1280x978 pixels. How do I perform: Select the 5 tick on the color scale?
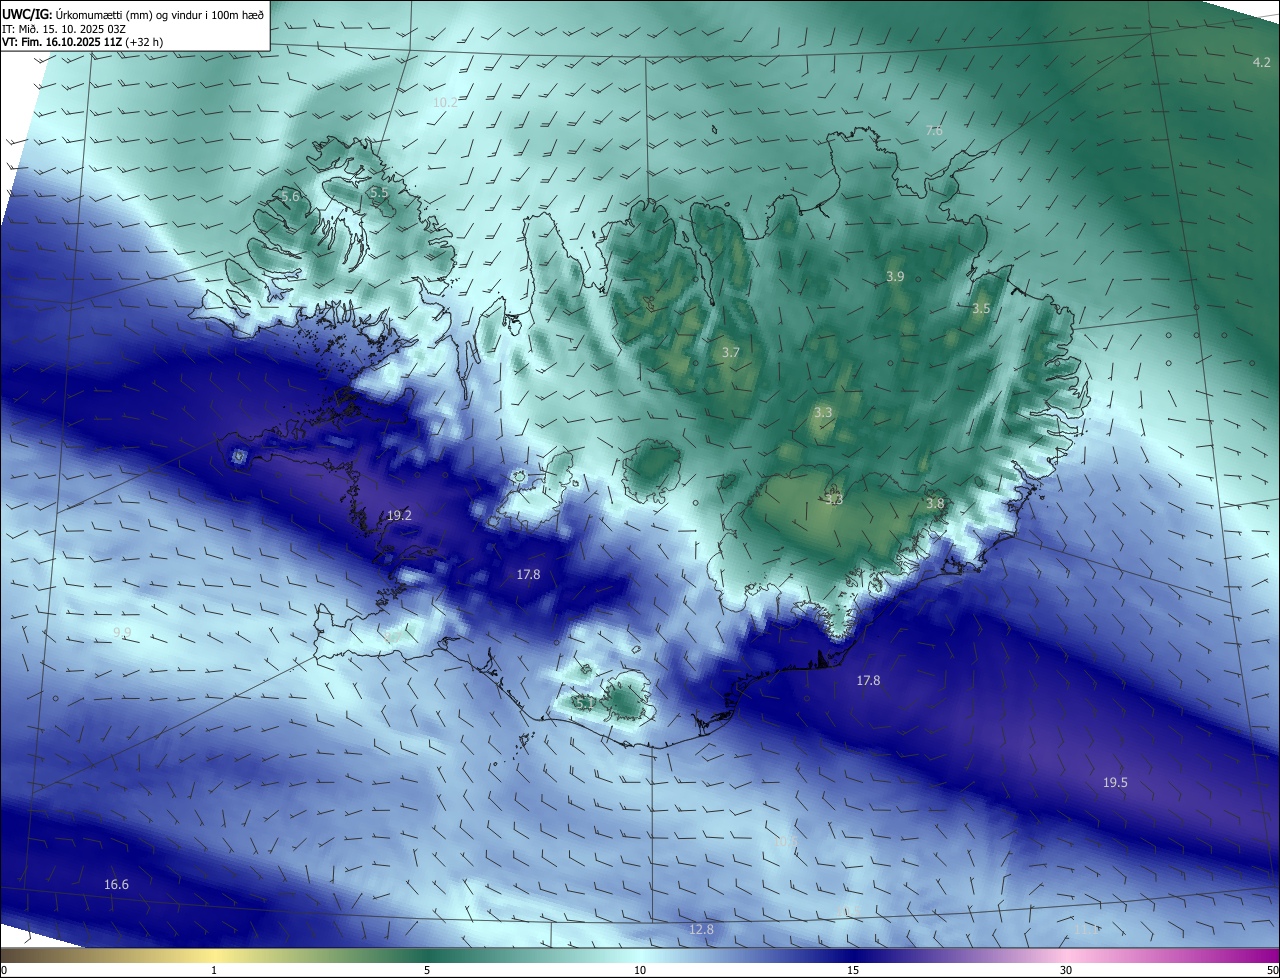click(x=427, y=970)
